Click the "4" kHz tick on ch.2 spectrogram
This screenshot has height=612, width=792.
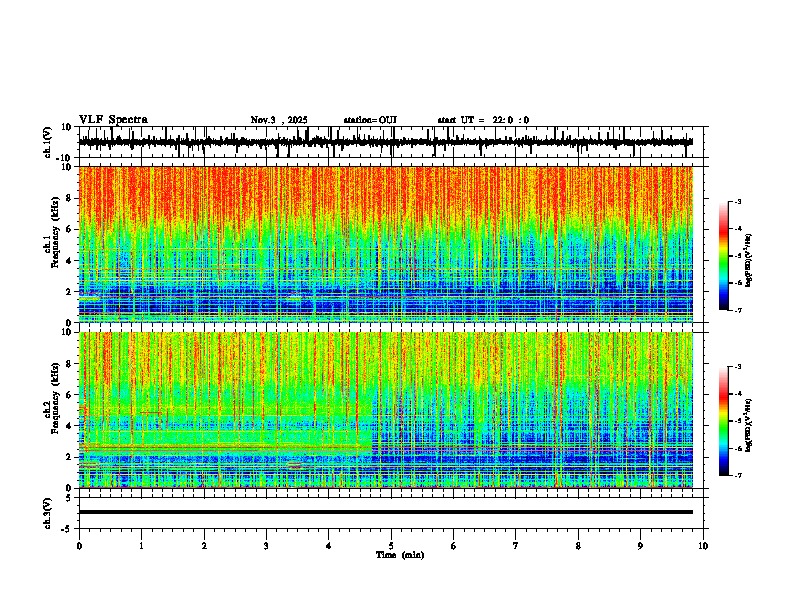[69, 426]
